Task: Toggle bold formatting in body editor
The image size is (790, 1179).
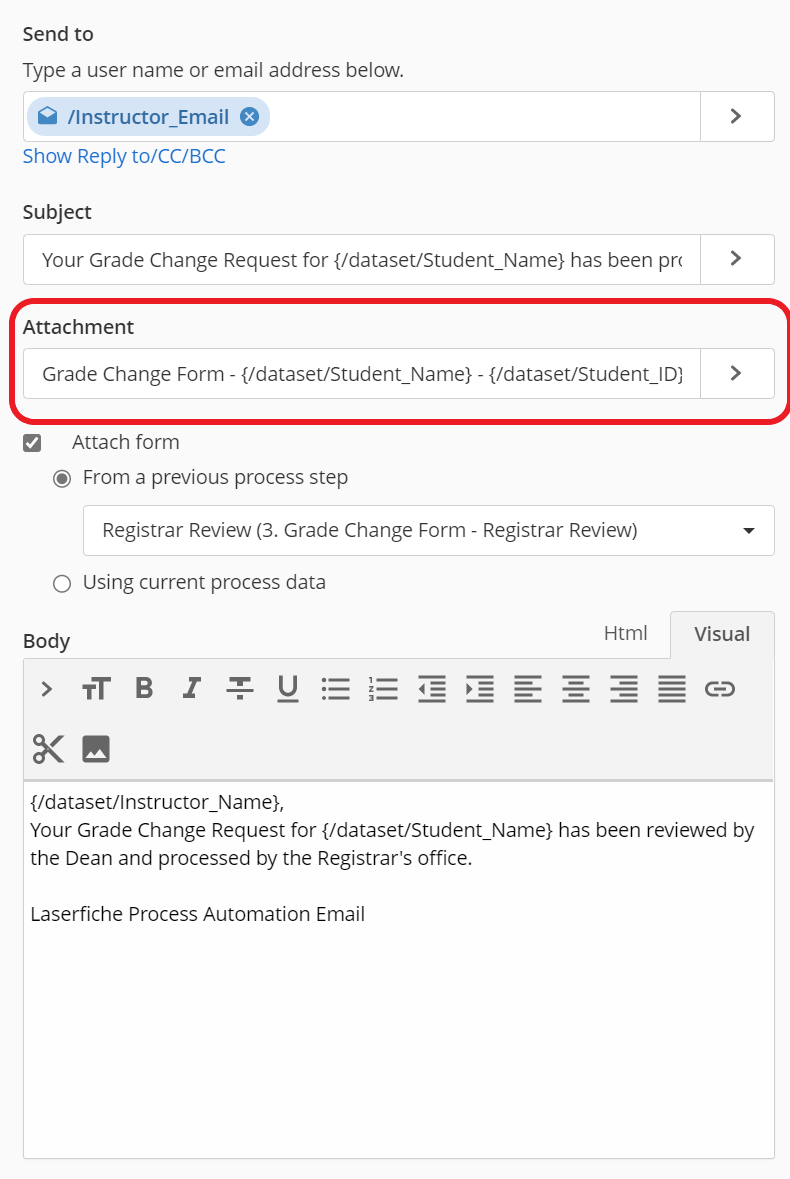Action: coord(144,688)
